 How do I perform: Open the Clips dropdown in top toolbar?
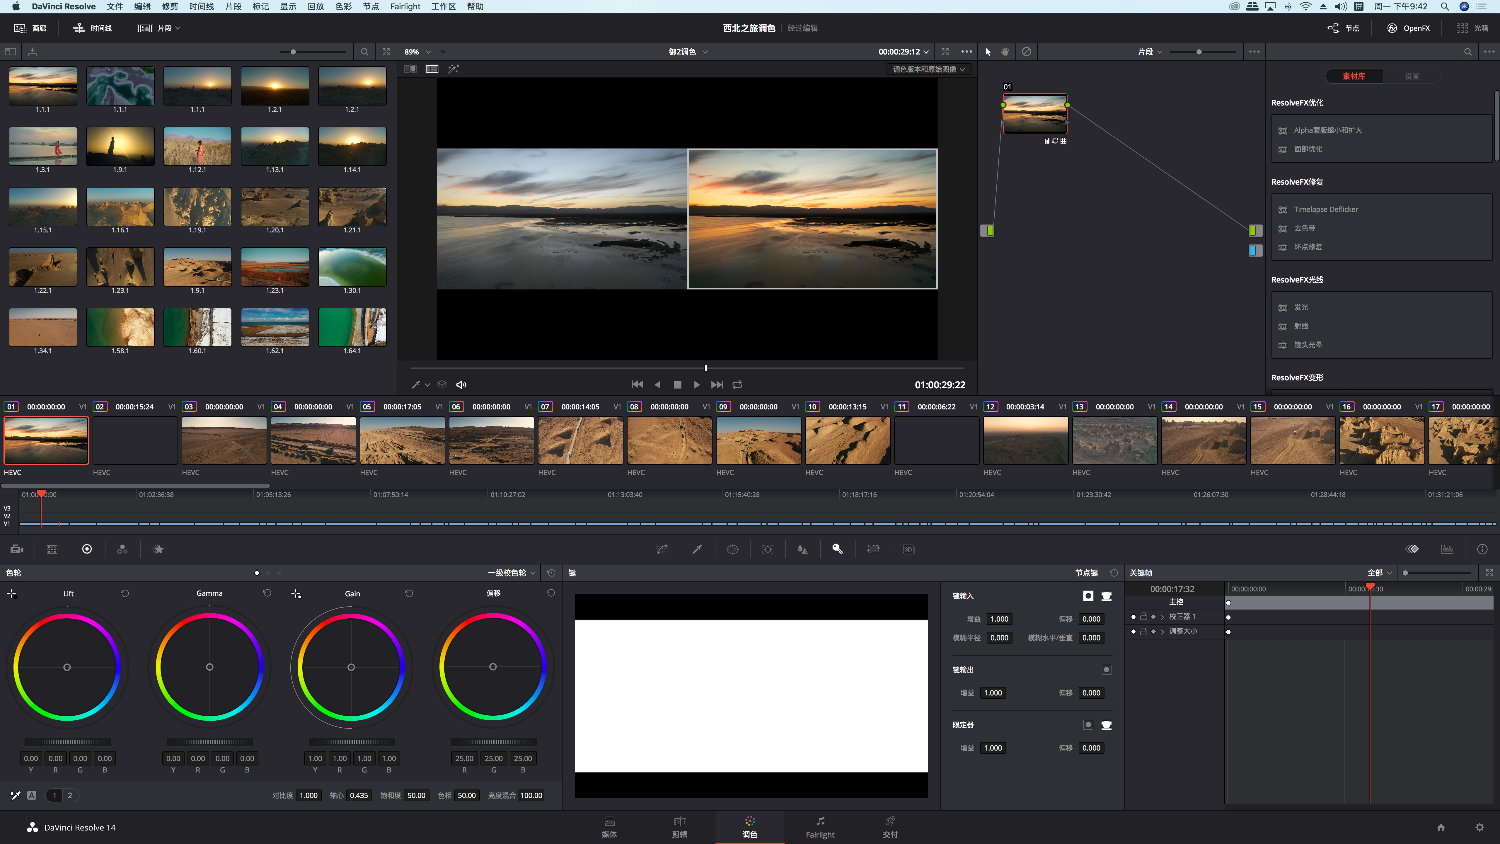point(159,28)
